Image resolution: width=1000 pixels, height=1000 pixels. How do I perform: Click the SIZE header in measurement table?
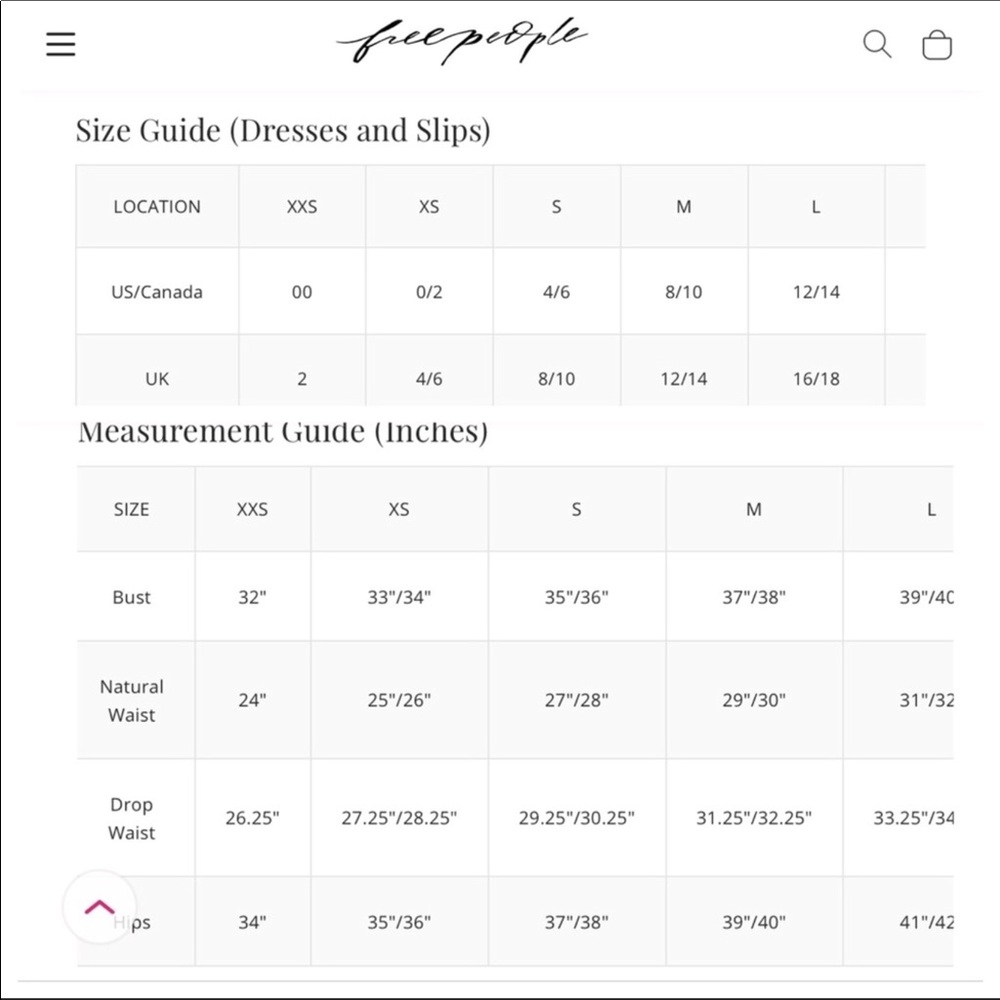point(132,509)
